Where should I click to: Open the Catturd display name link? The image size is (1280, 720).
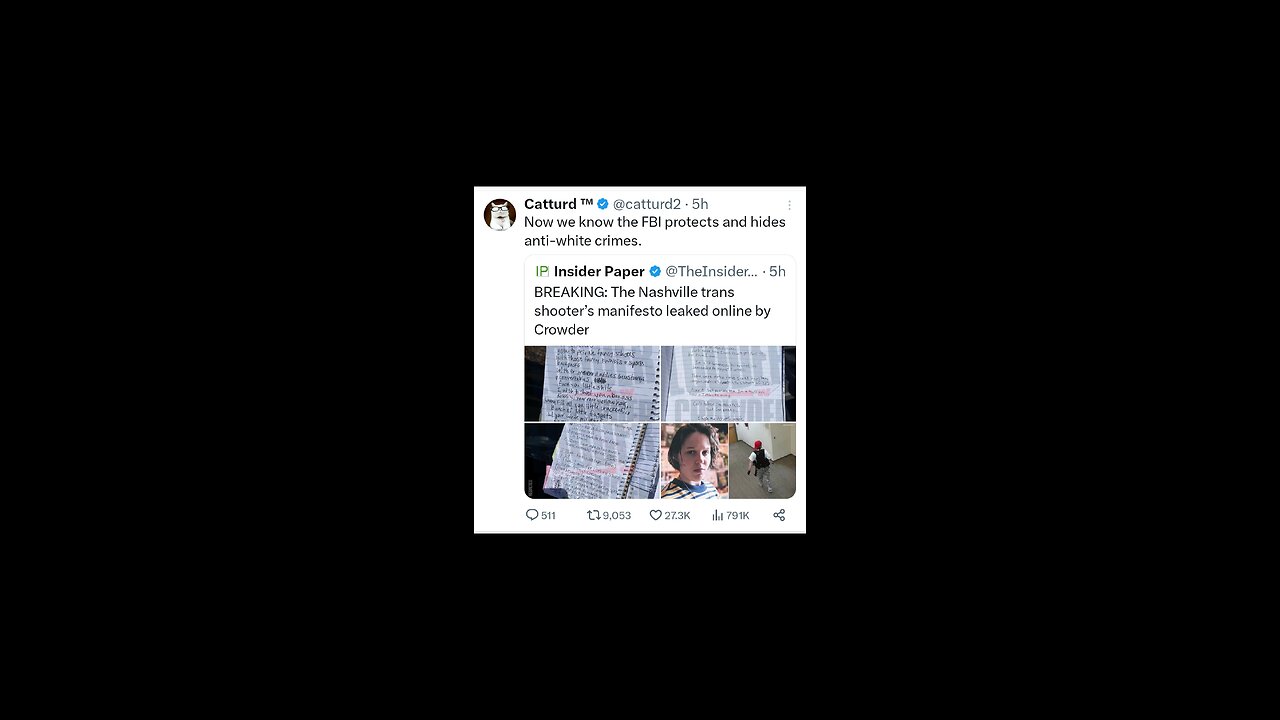click(x=559, y=204)
